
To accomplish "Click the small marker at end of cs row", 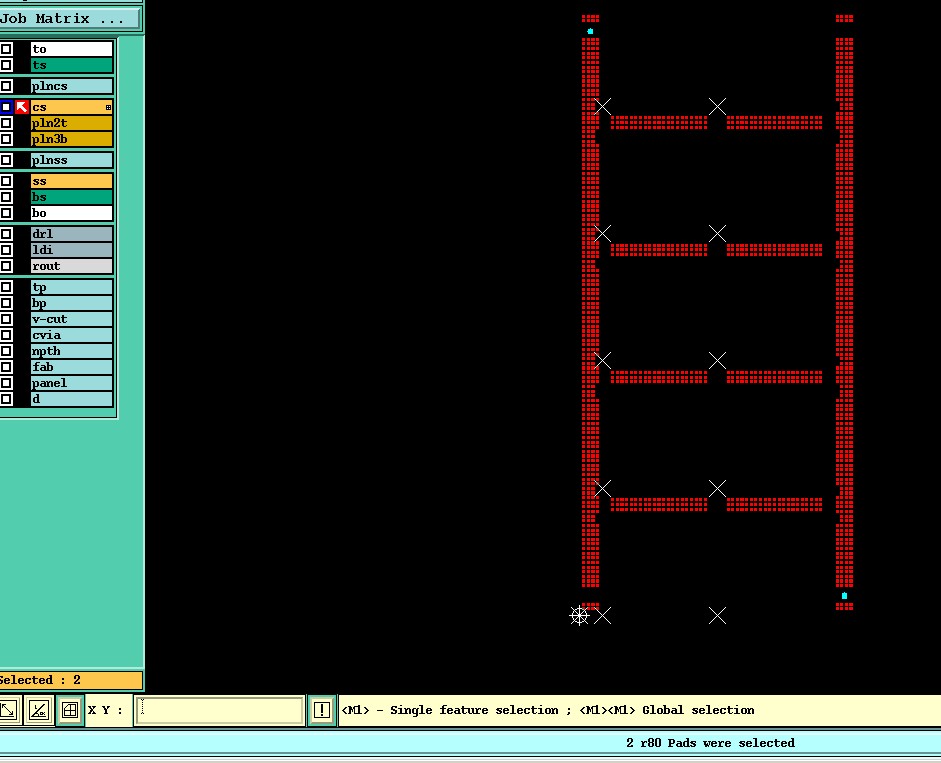I will (x=108, y=107).
